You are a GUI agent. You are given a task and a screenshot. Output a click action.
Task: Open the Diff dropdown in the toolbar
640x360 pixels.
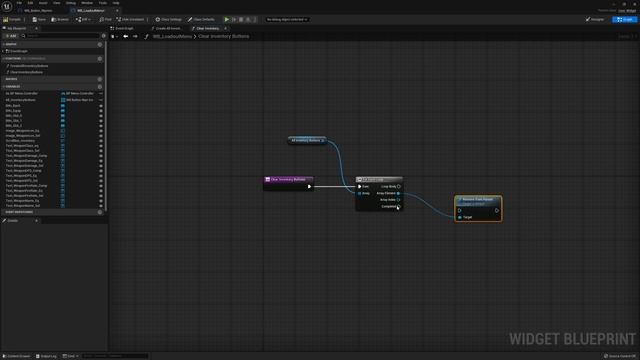[83, 20]
